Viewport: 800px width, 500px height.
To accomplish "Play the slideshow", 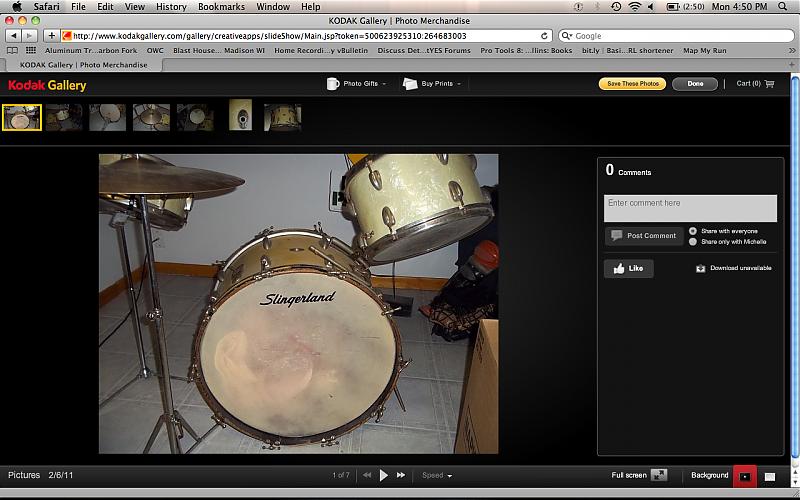I will (x=384, y=475).
